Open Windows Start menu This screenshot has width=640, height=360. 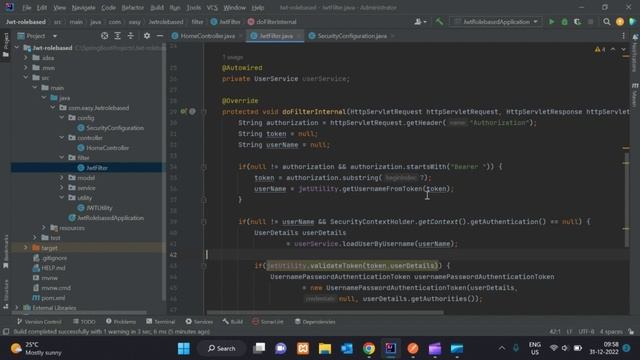[184, 349]
